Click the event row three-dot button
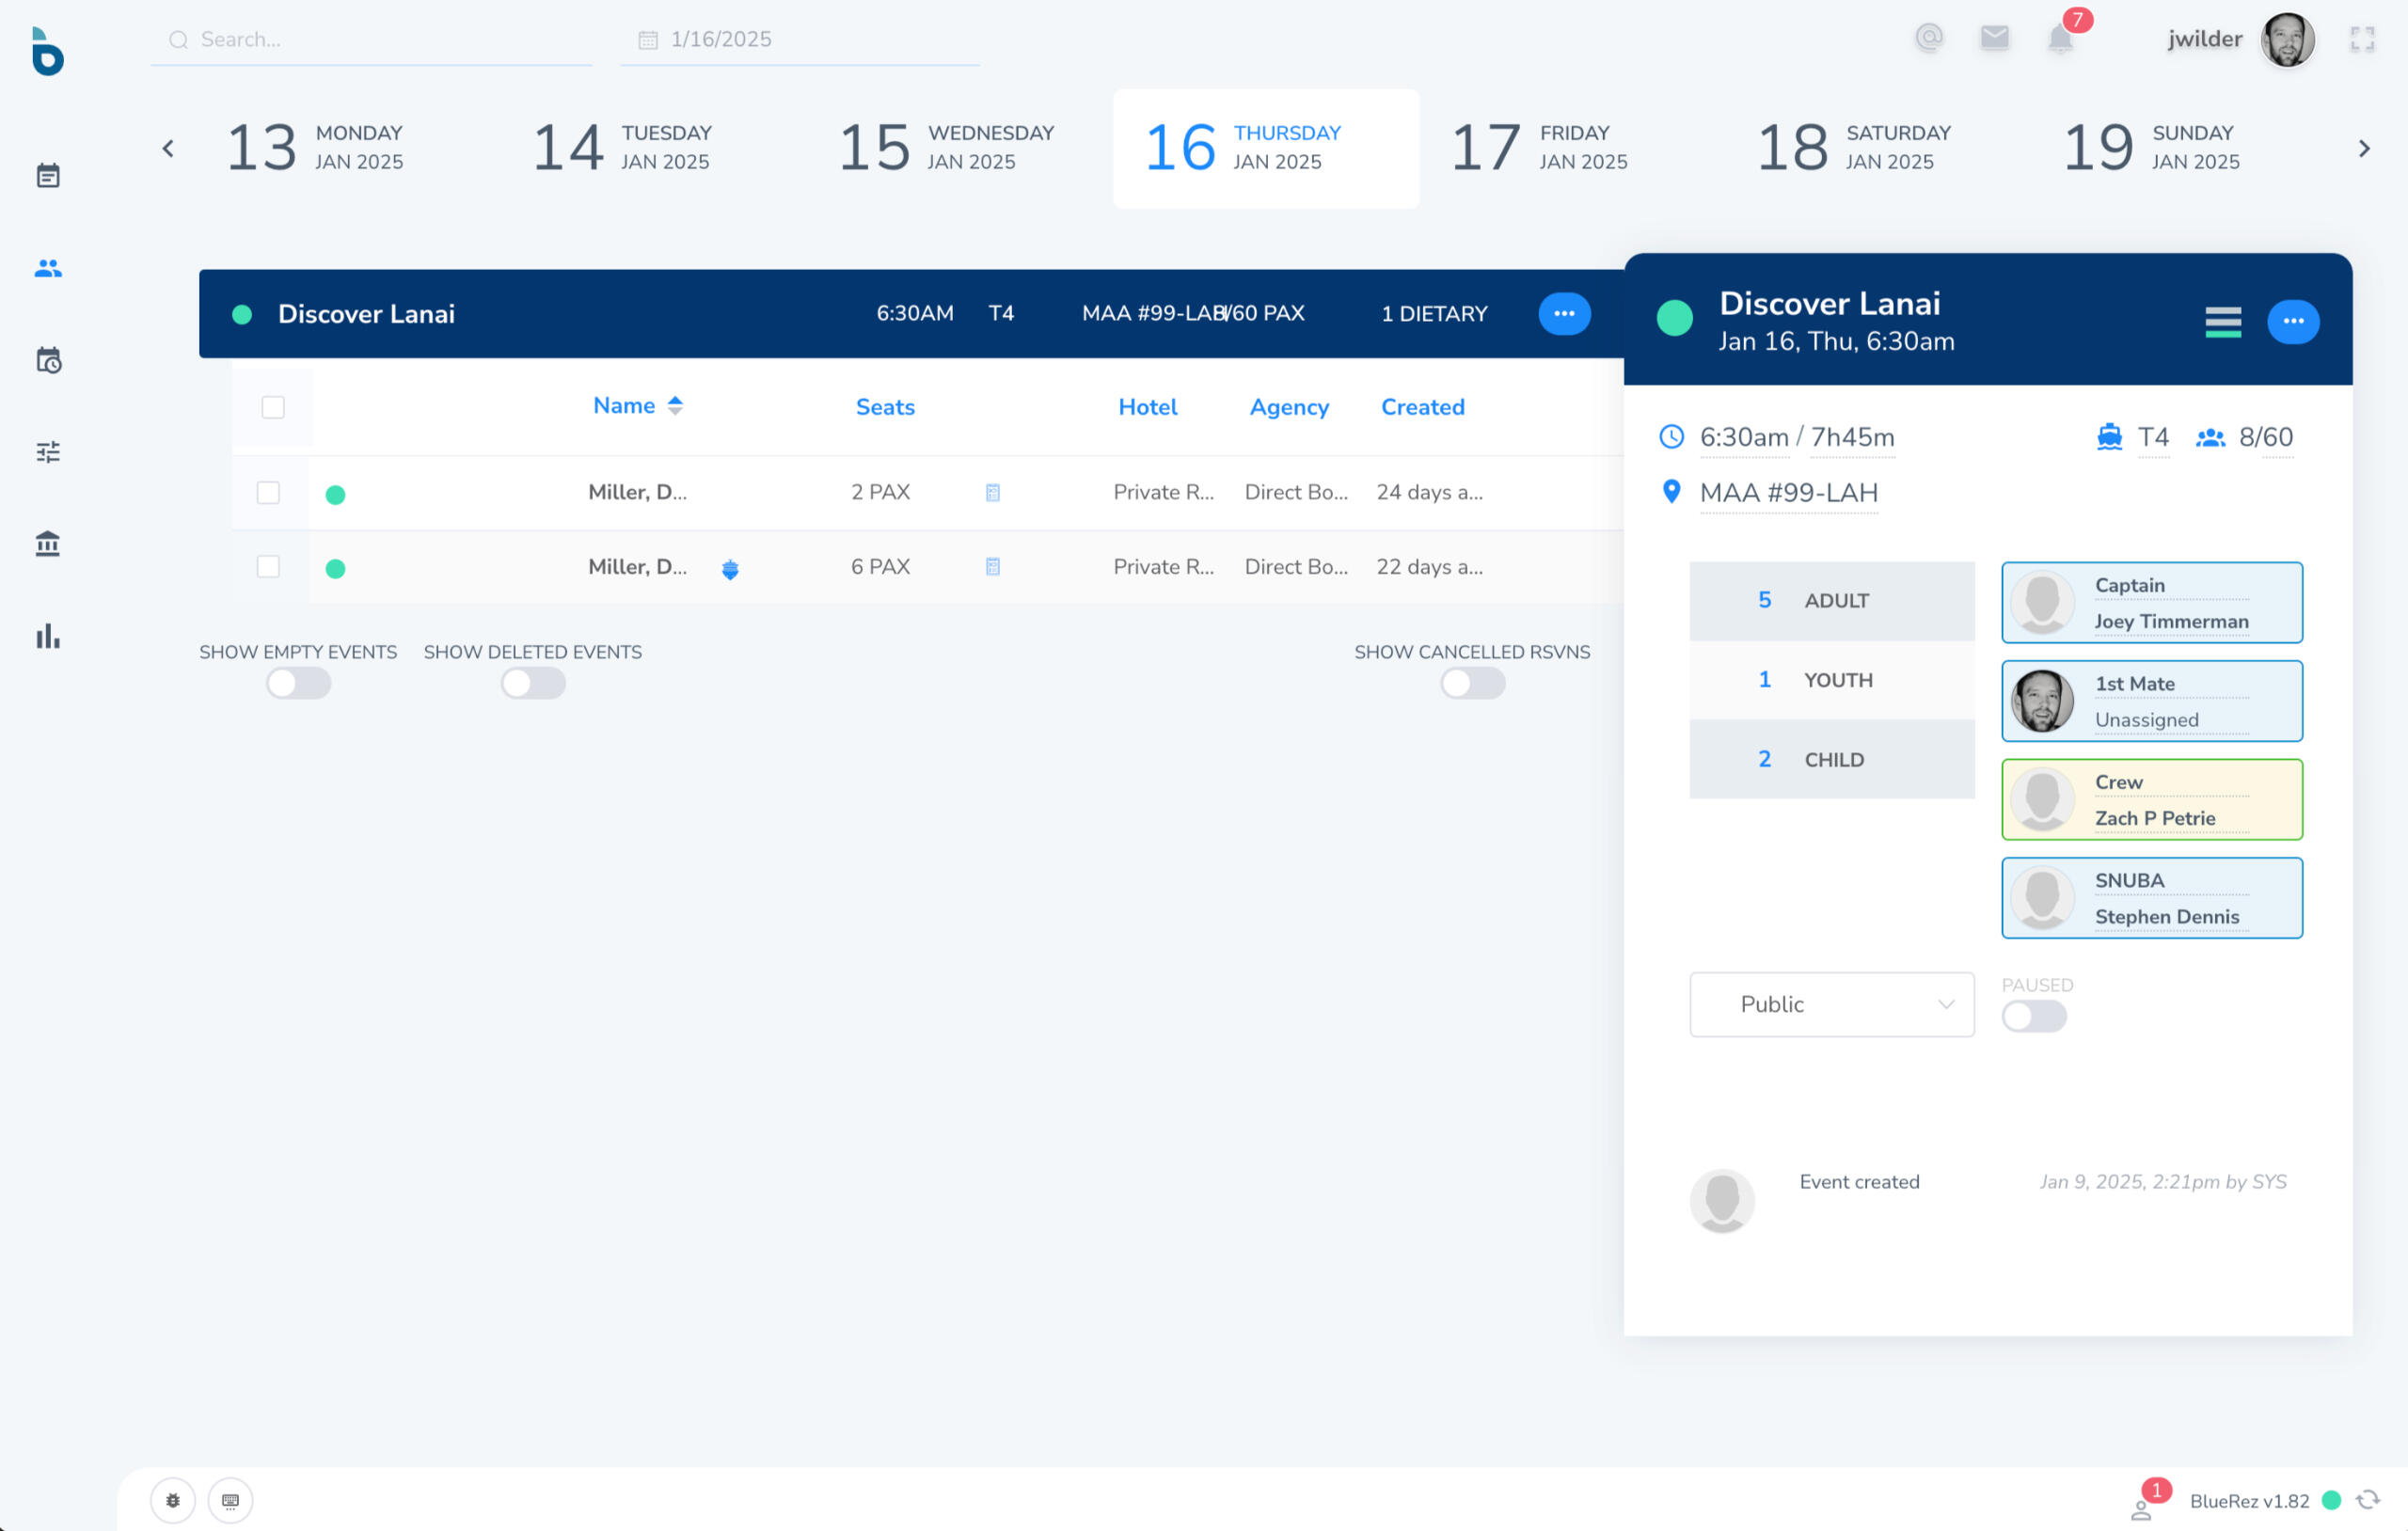 pos(1564,314)
